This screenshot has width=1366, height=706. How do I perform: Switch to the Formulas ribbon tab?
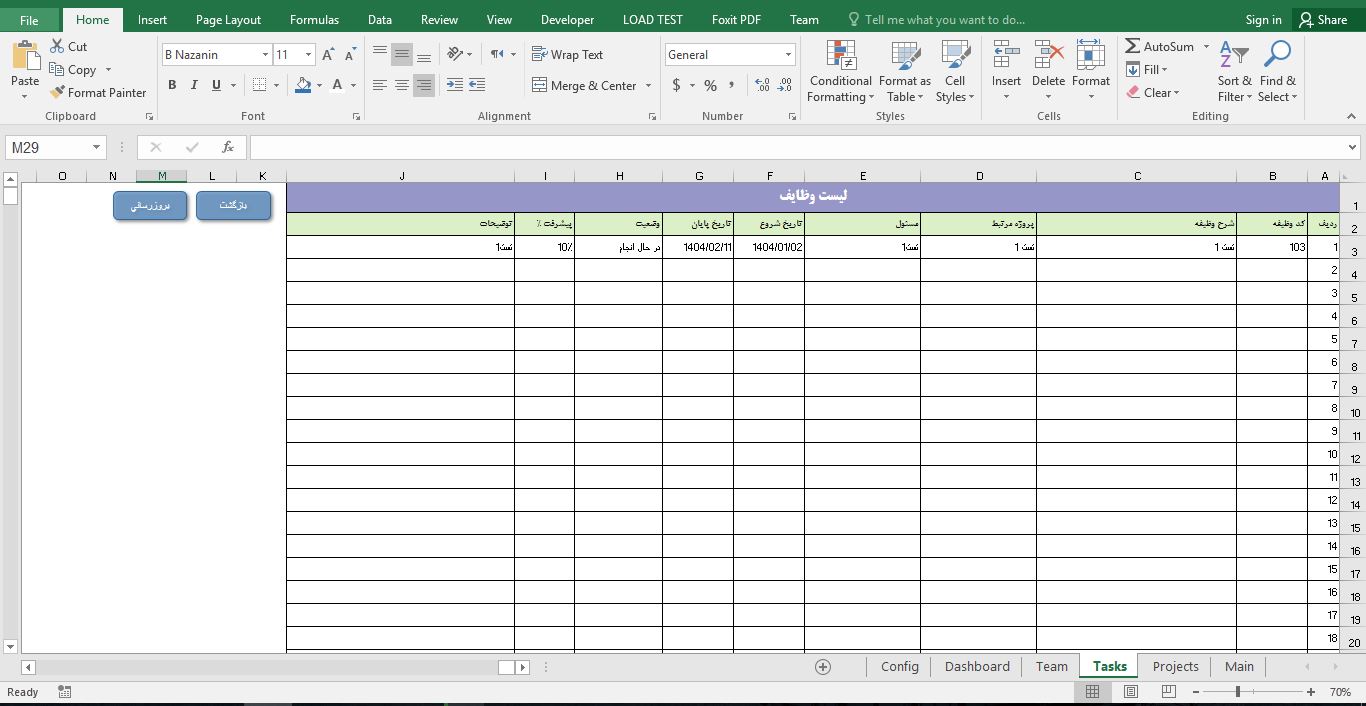[314, 19]
